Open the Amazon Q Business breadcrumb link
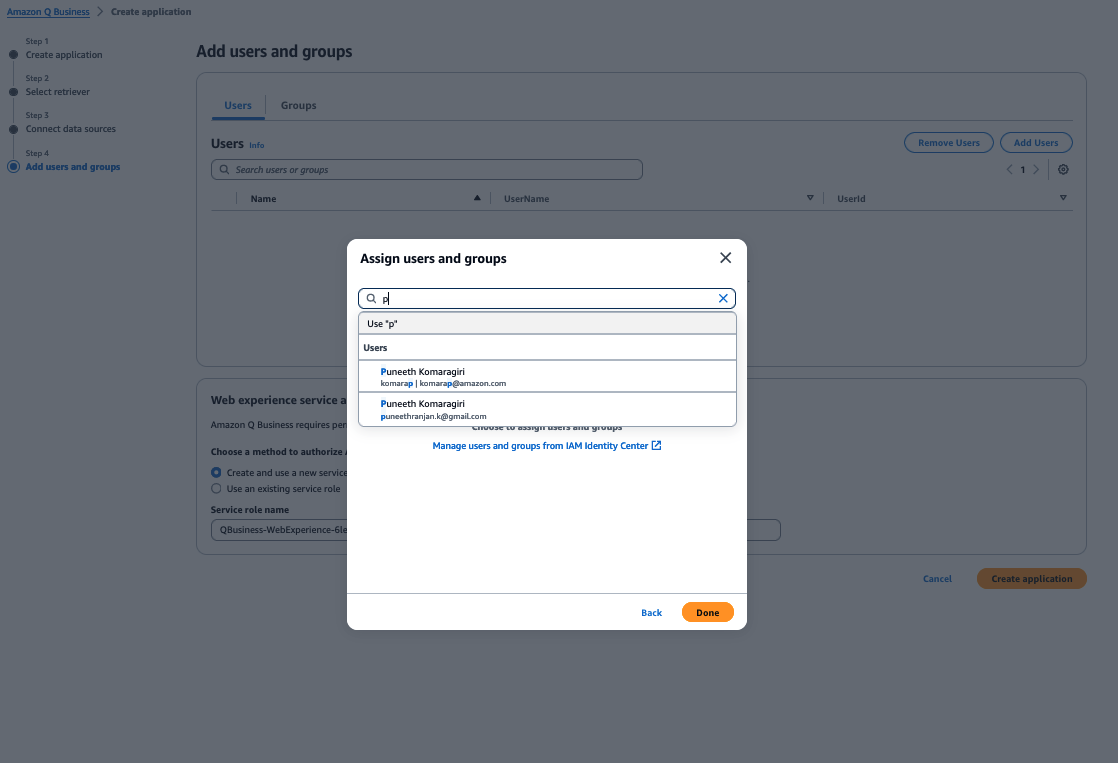1118x763 pixels. click(47, 11)
